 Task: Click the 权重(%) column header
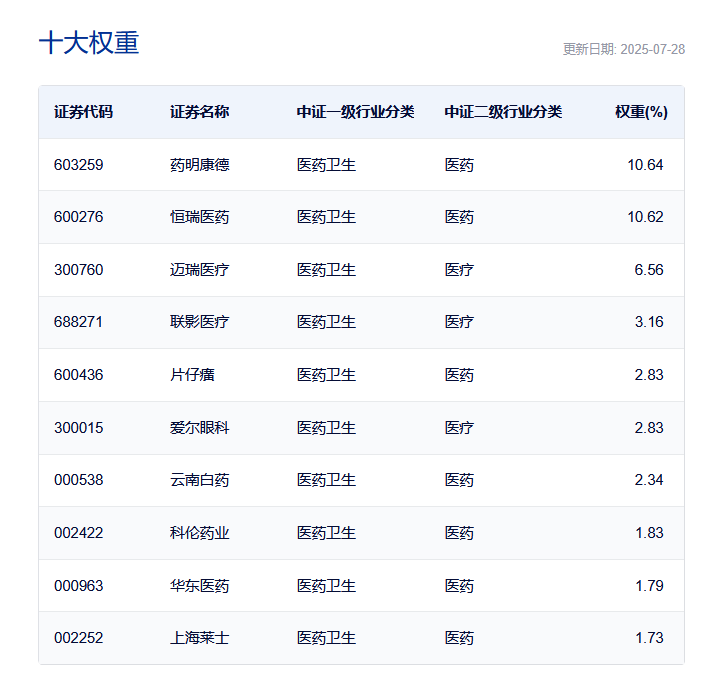(641, 112)
